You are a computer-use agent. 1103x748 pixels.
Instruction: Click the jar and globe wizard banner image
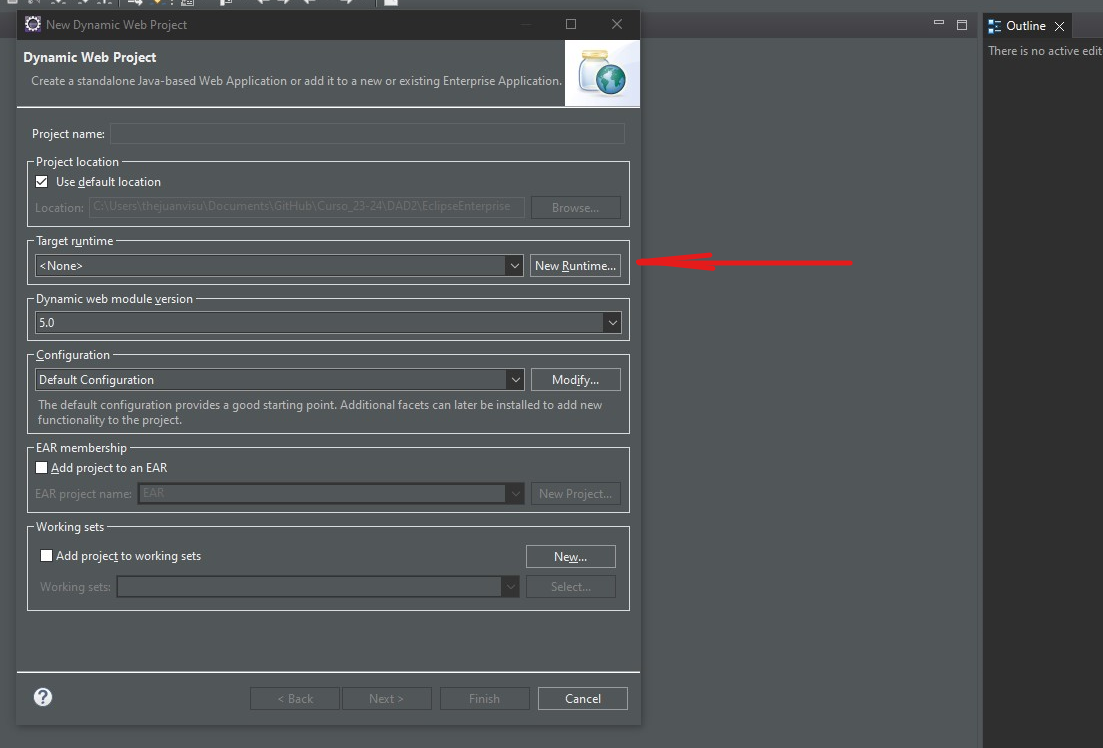602,73
